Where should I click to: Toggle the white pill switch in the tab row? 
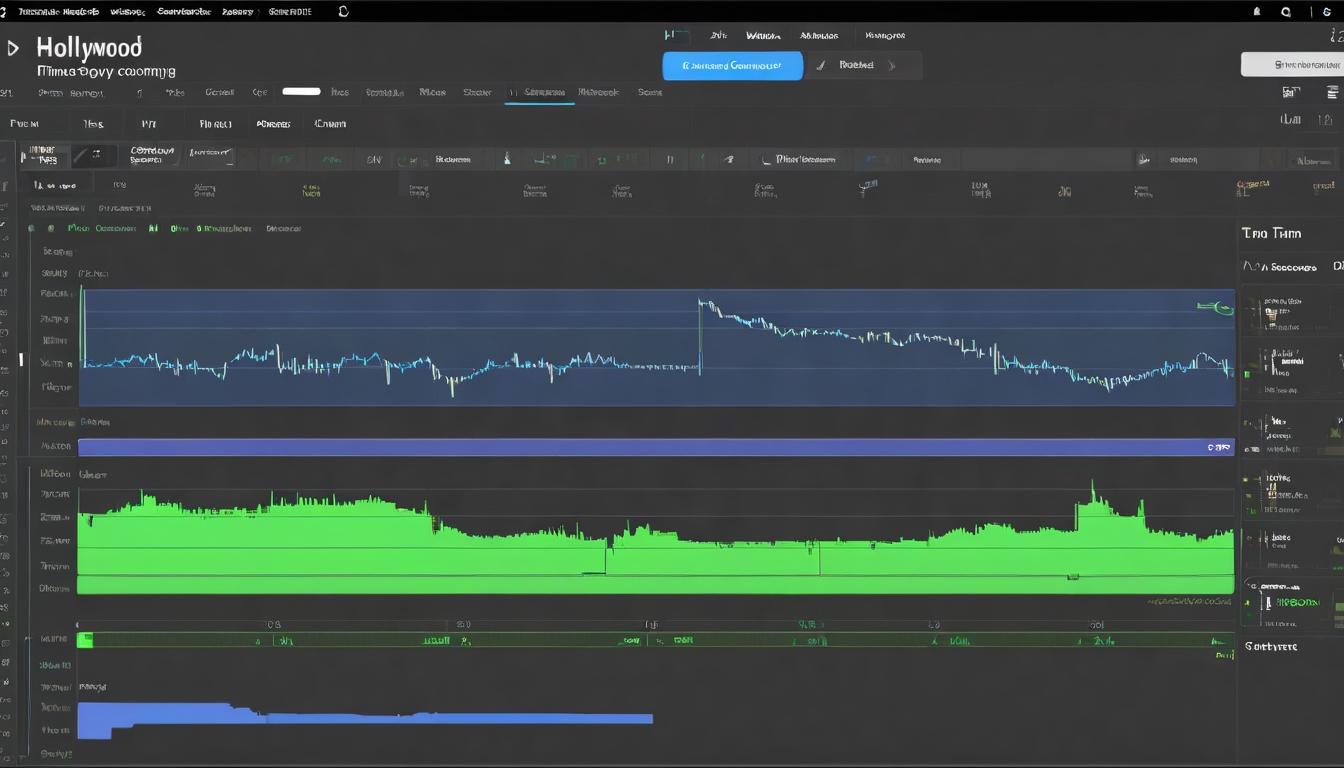[x=301, y=91]
